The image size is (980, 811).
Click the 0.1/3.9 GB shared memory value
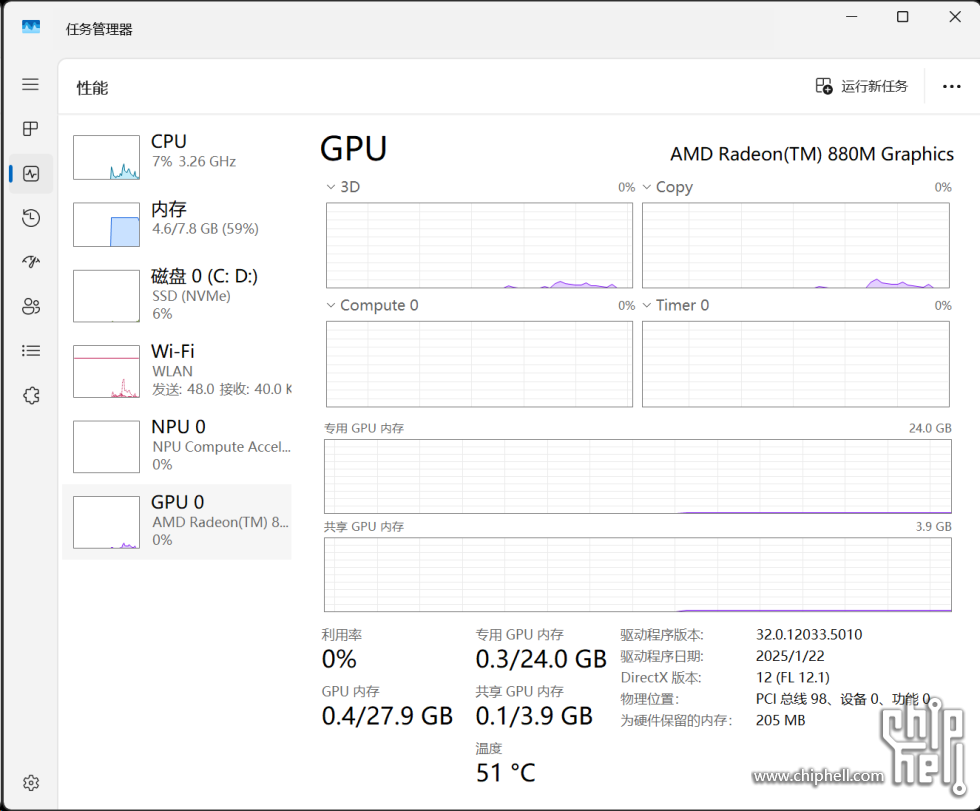click(534, 715)
